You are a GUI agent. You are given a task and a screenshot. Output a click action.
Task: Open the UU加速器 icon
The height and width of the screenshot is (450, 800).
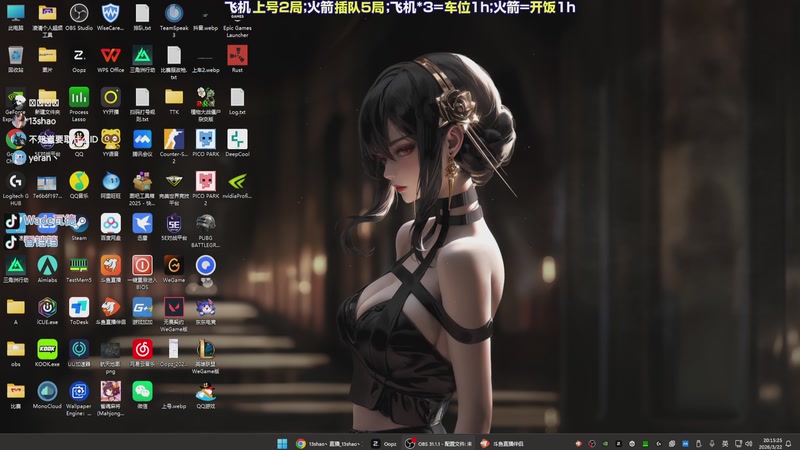click(79, 349)
